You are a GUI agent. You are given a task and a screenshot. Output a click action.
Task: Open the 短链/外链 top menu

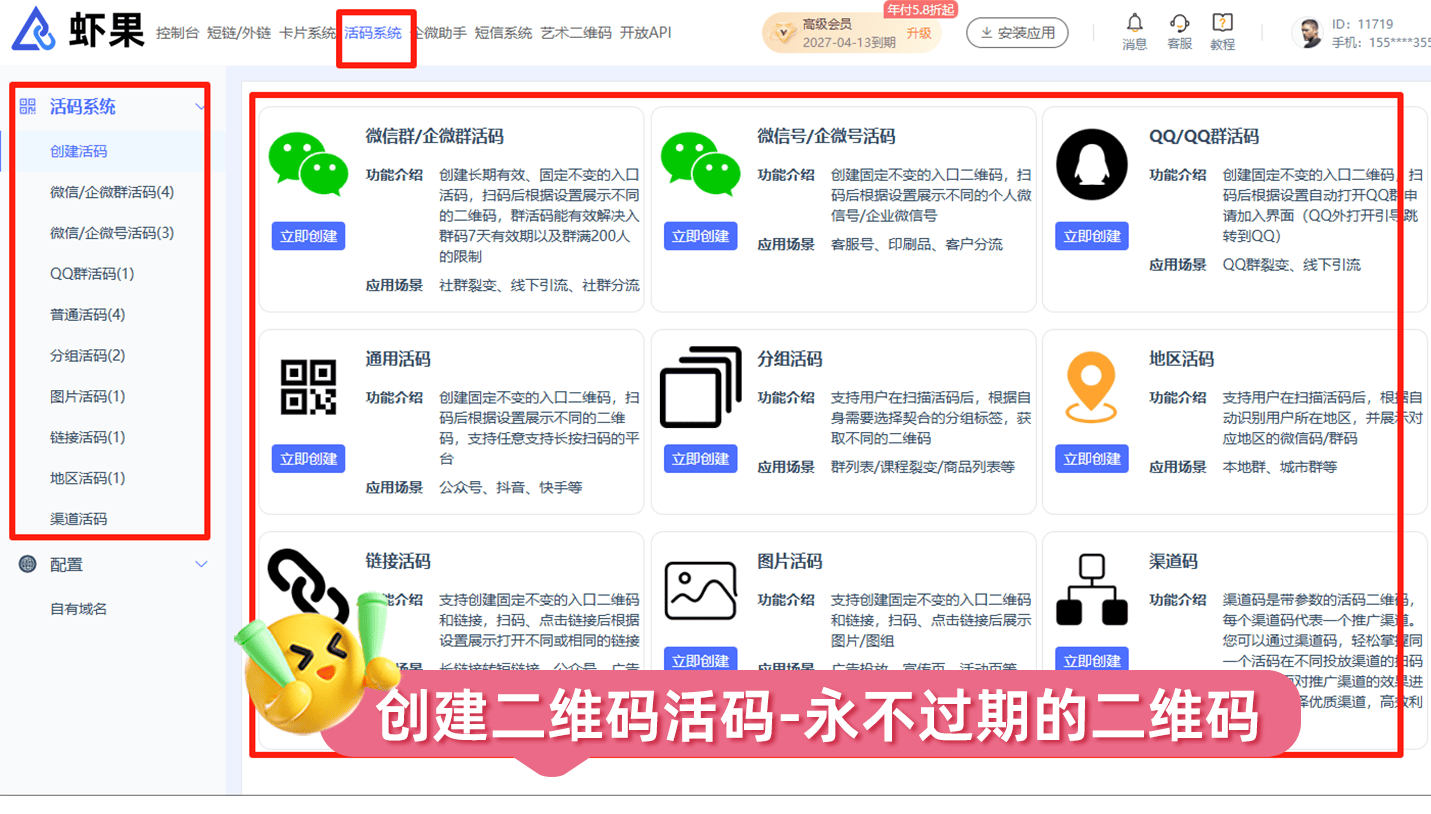point(239,33)
